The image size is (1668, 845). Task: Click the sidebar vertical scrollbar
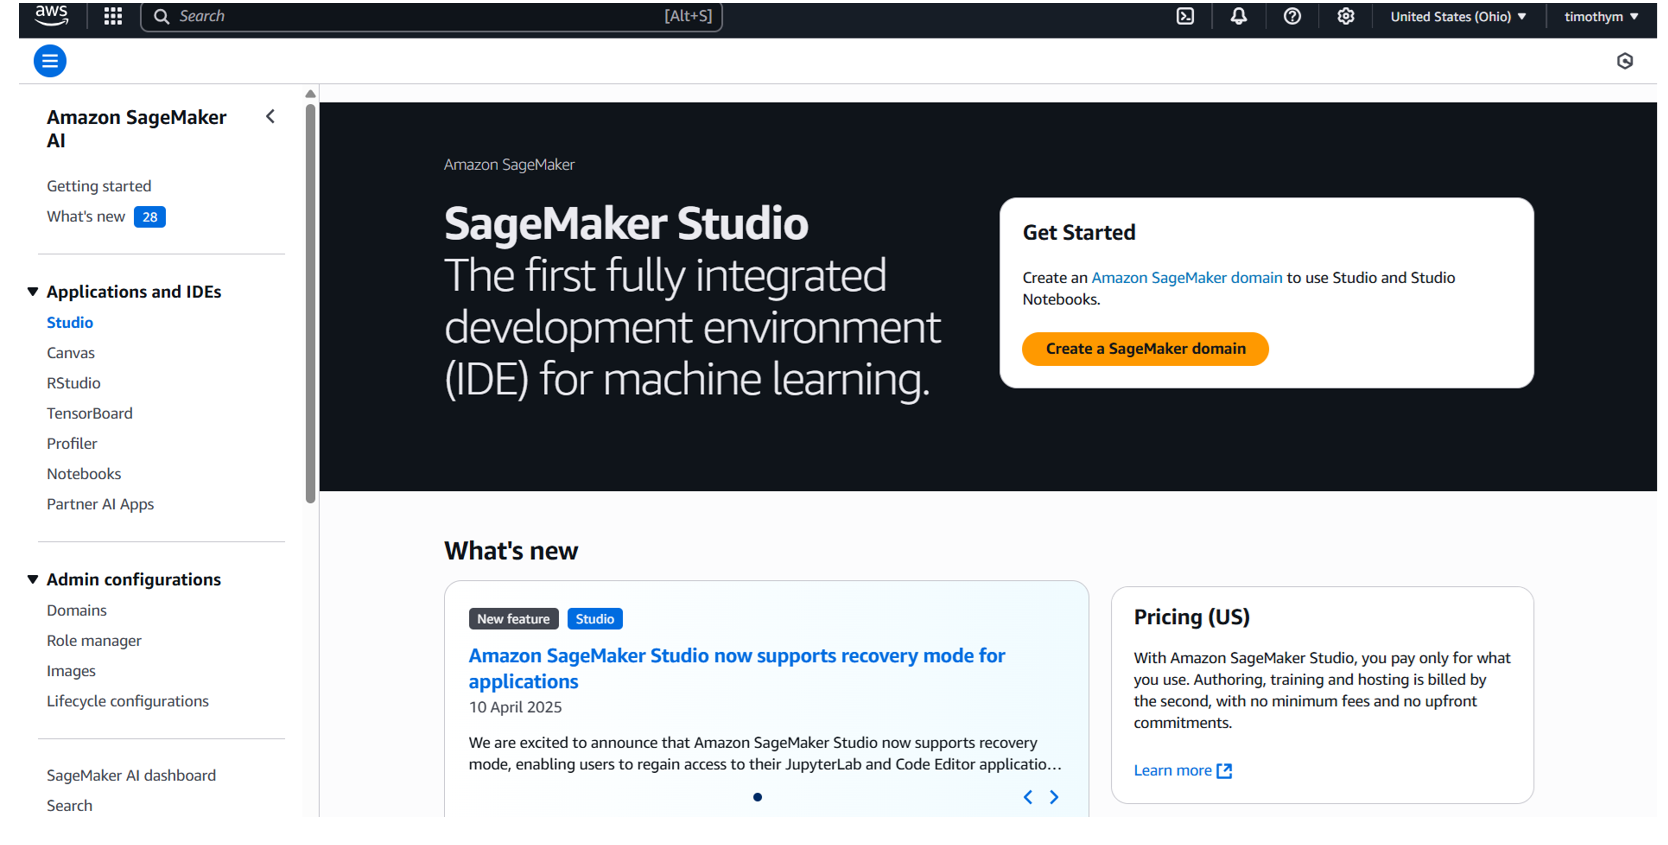(311, 303)
